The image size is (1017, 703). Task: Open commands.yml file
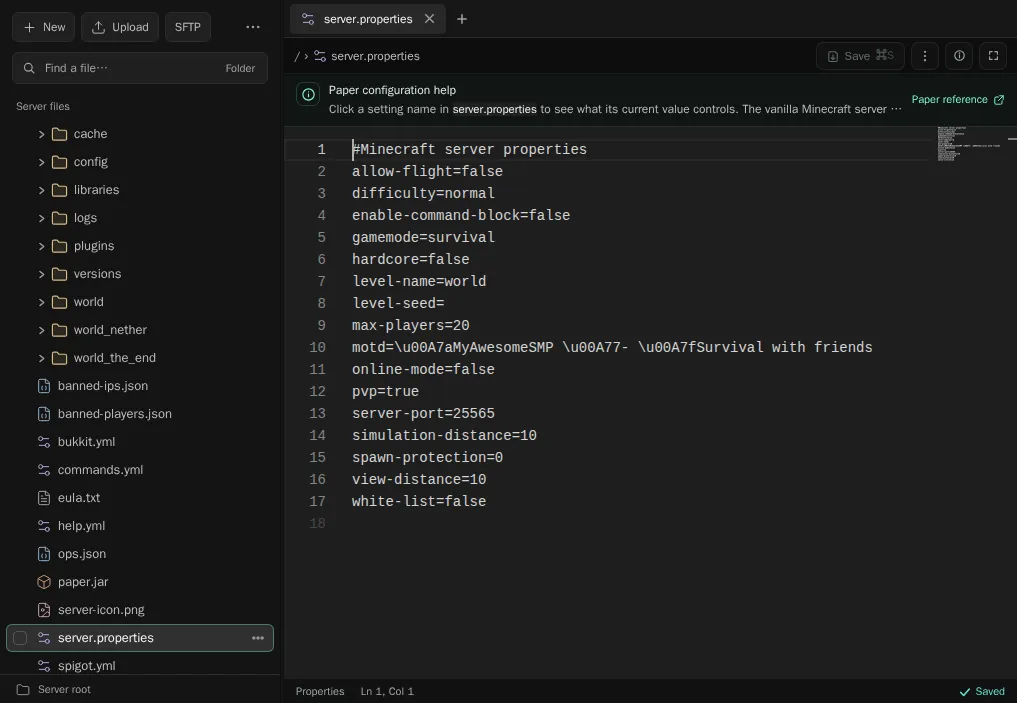pos(100,470)
